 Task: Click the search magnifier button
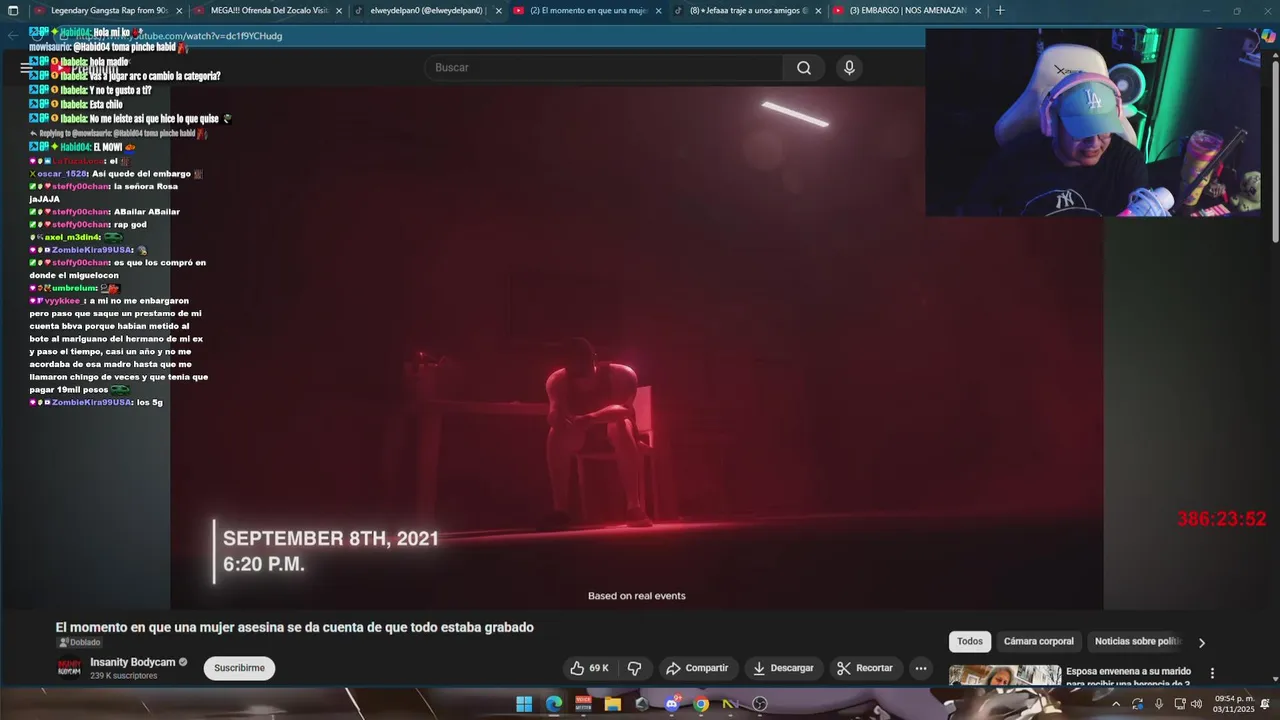click(804, 68)
